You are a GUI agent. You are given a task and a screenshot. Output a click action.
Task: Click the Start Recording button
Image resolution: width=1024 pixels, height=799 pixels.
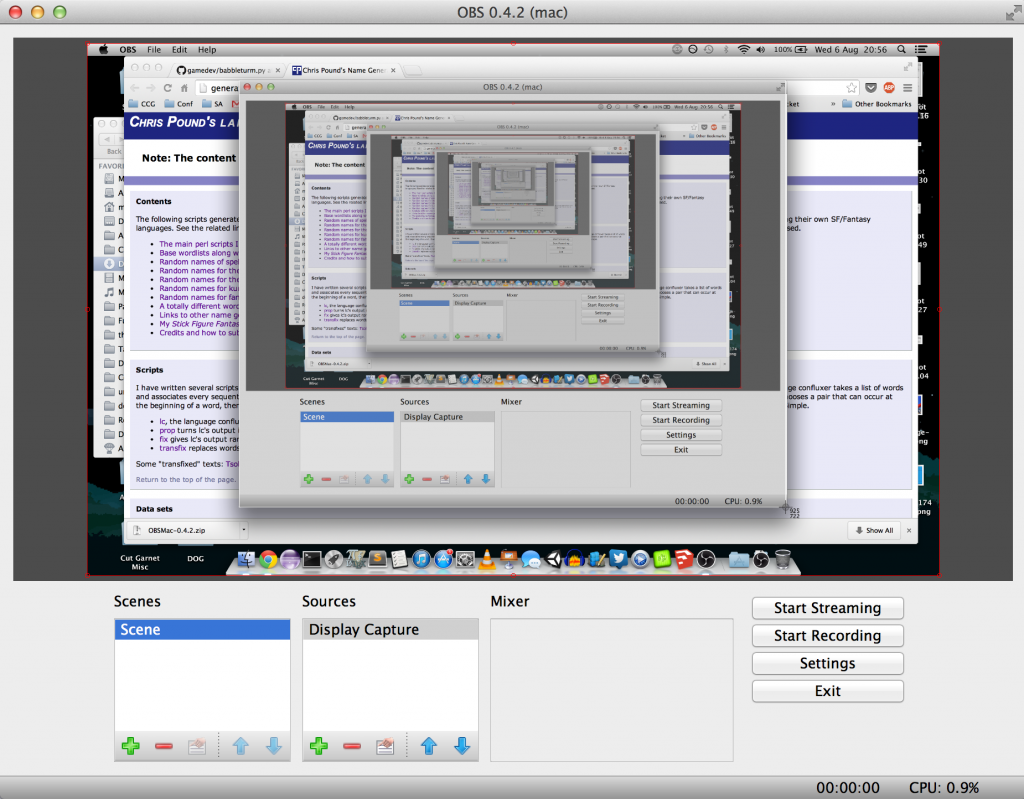827,635
